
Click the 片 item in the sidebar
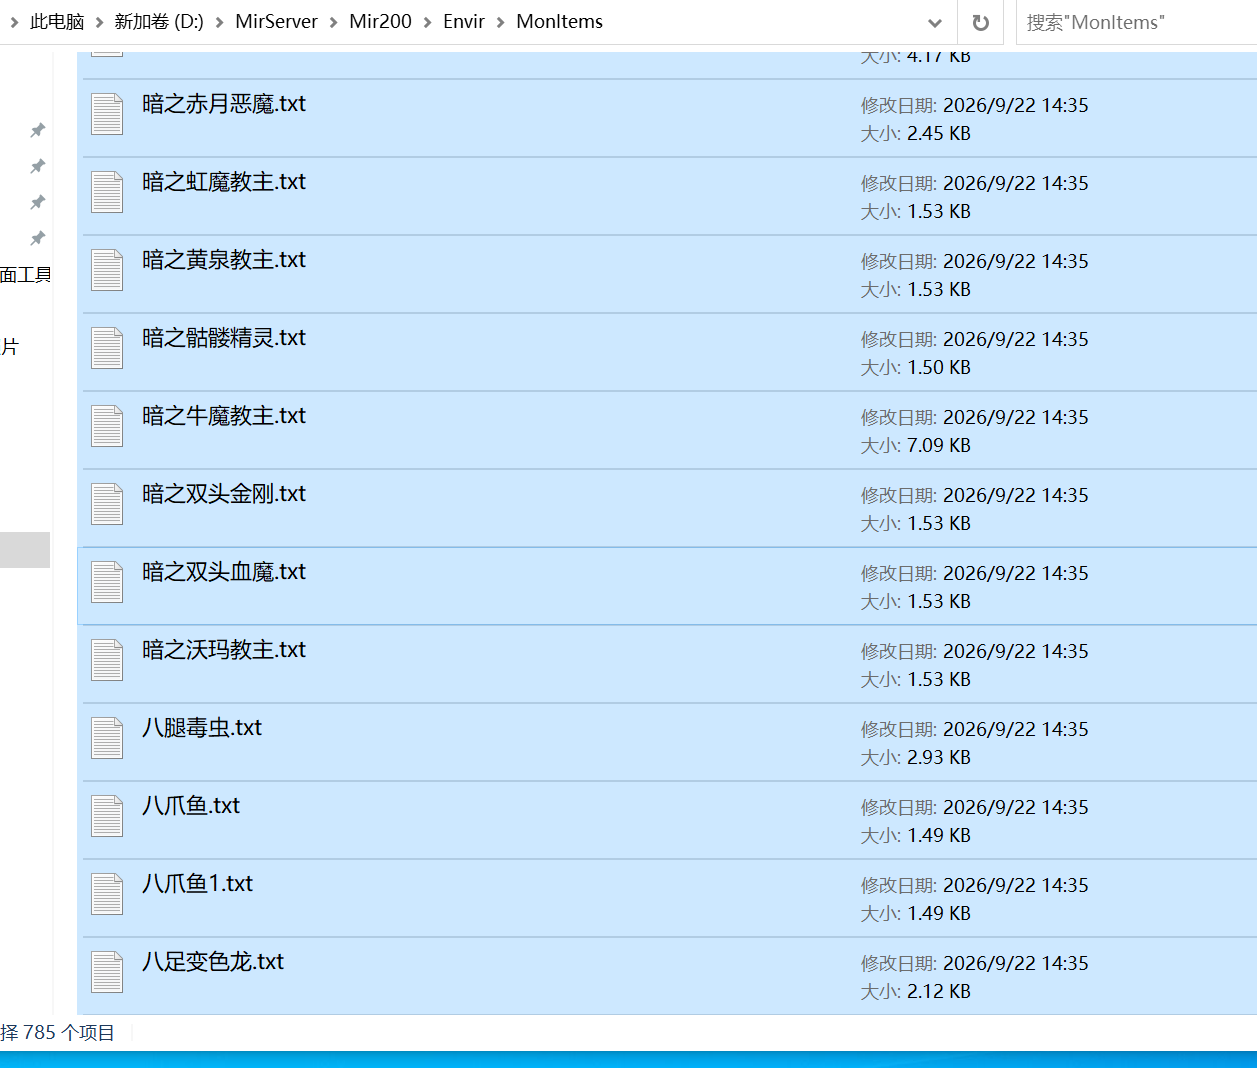tap(10, 347)
